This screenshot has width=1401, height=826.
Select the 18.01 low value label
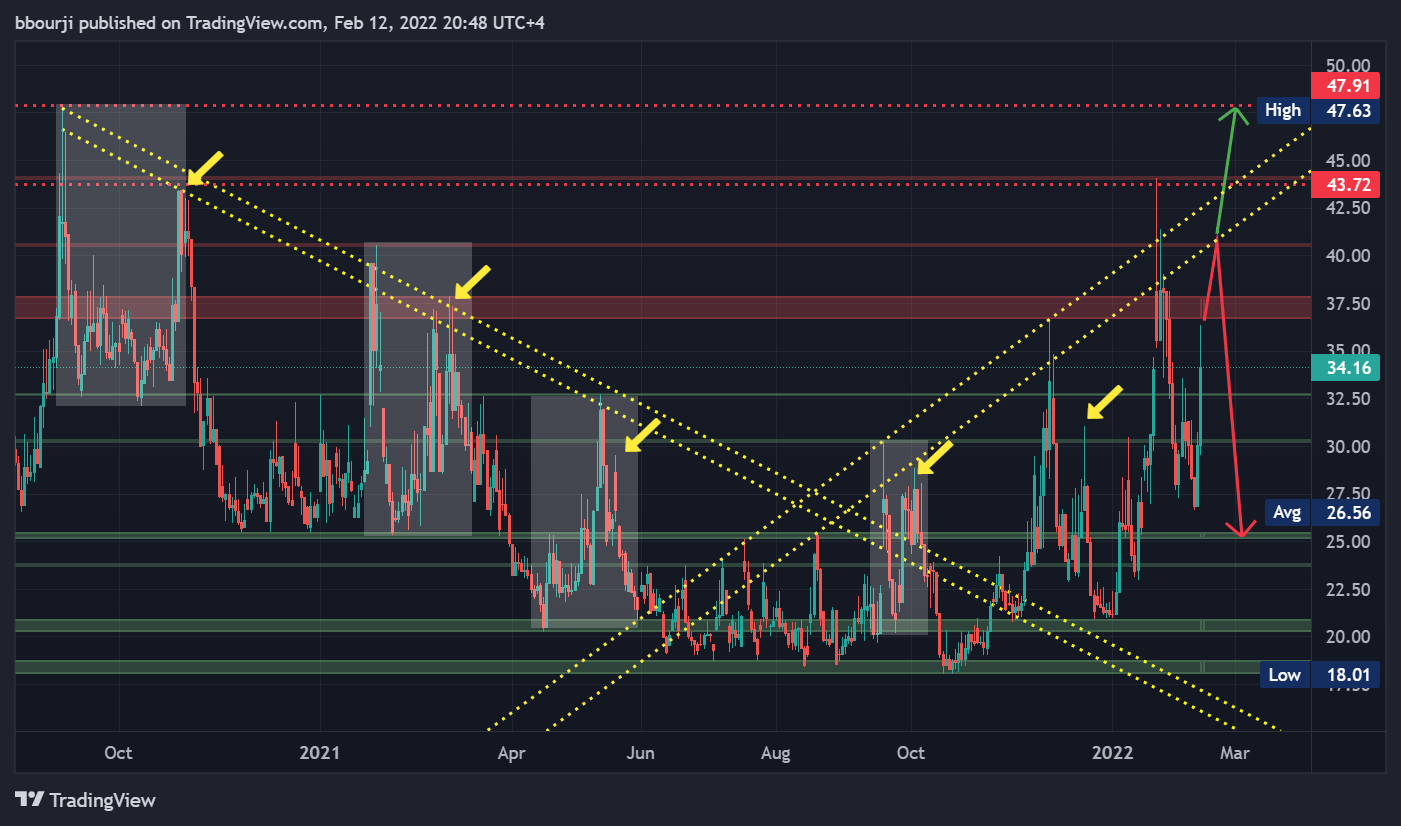click(1345, 675)
